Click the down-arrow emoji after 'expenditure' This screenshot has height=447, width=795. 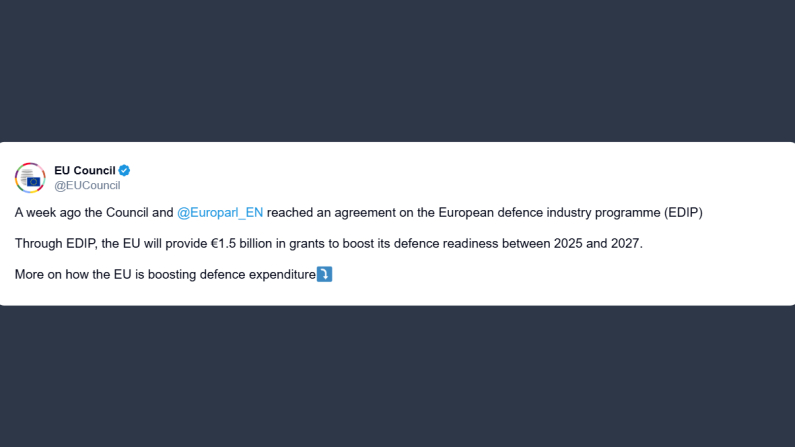(x=324, y=274)
